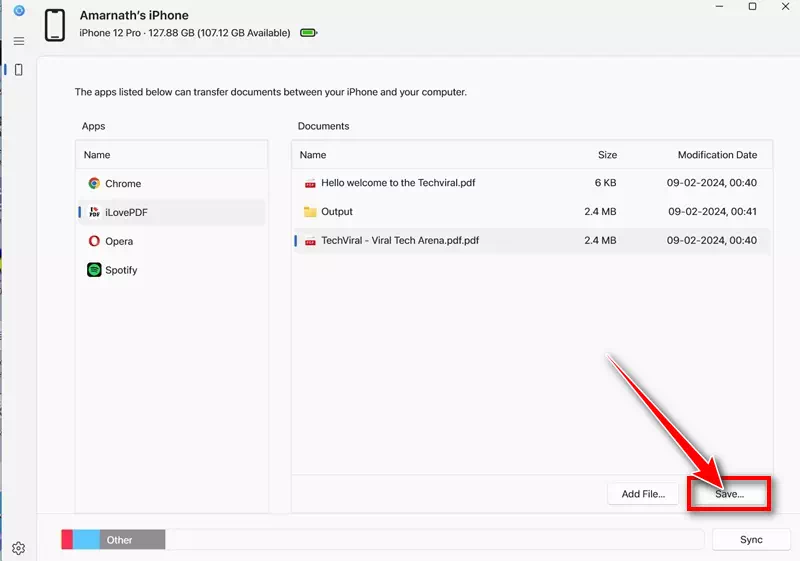The image size is (800, 561).
Task: Open the settings gear icon
Action: tap(18, 548)
